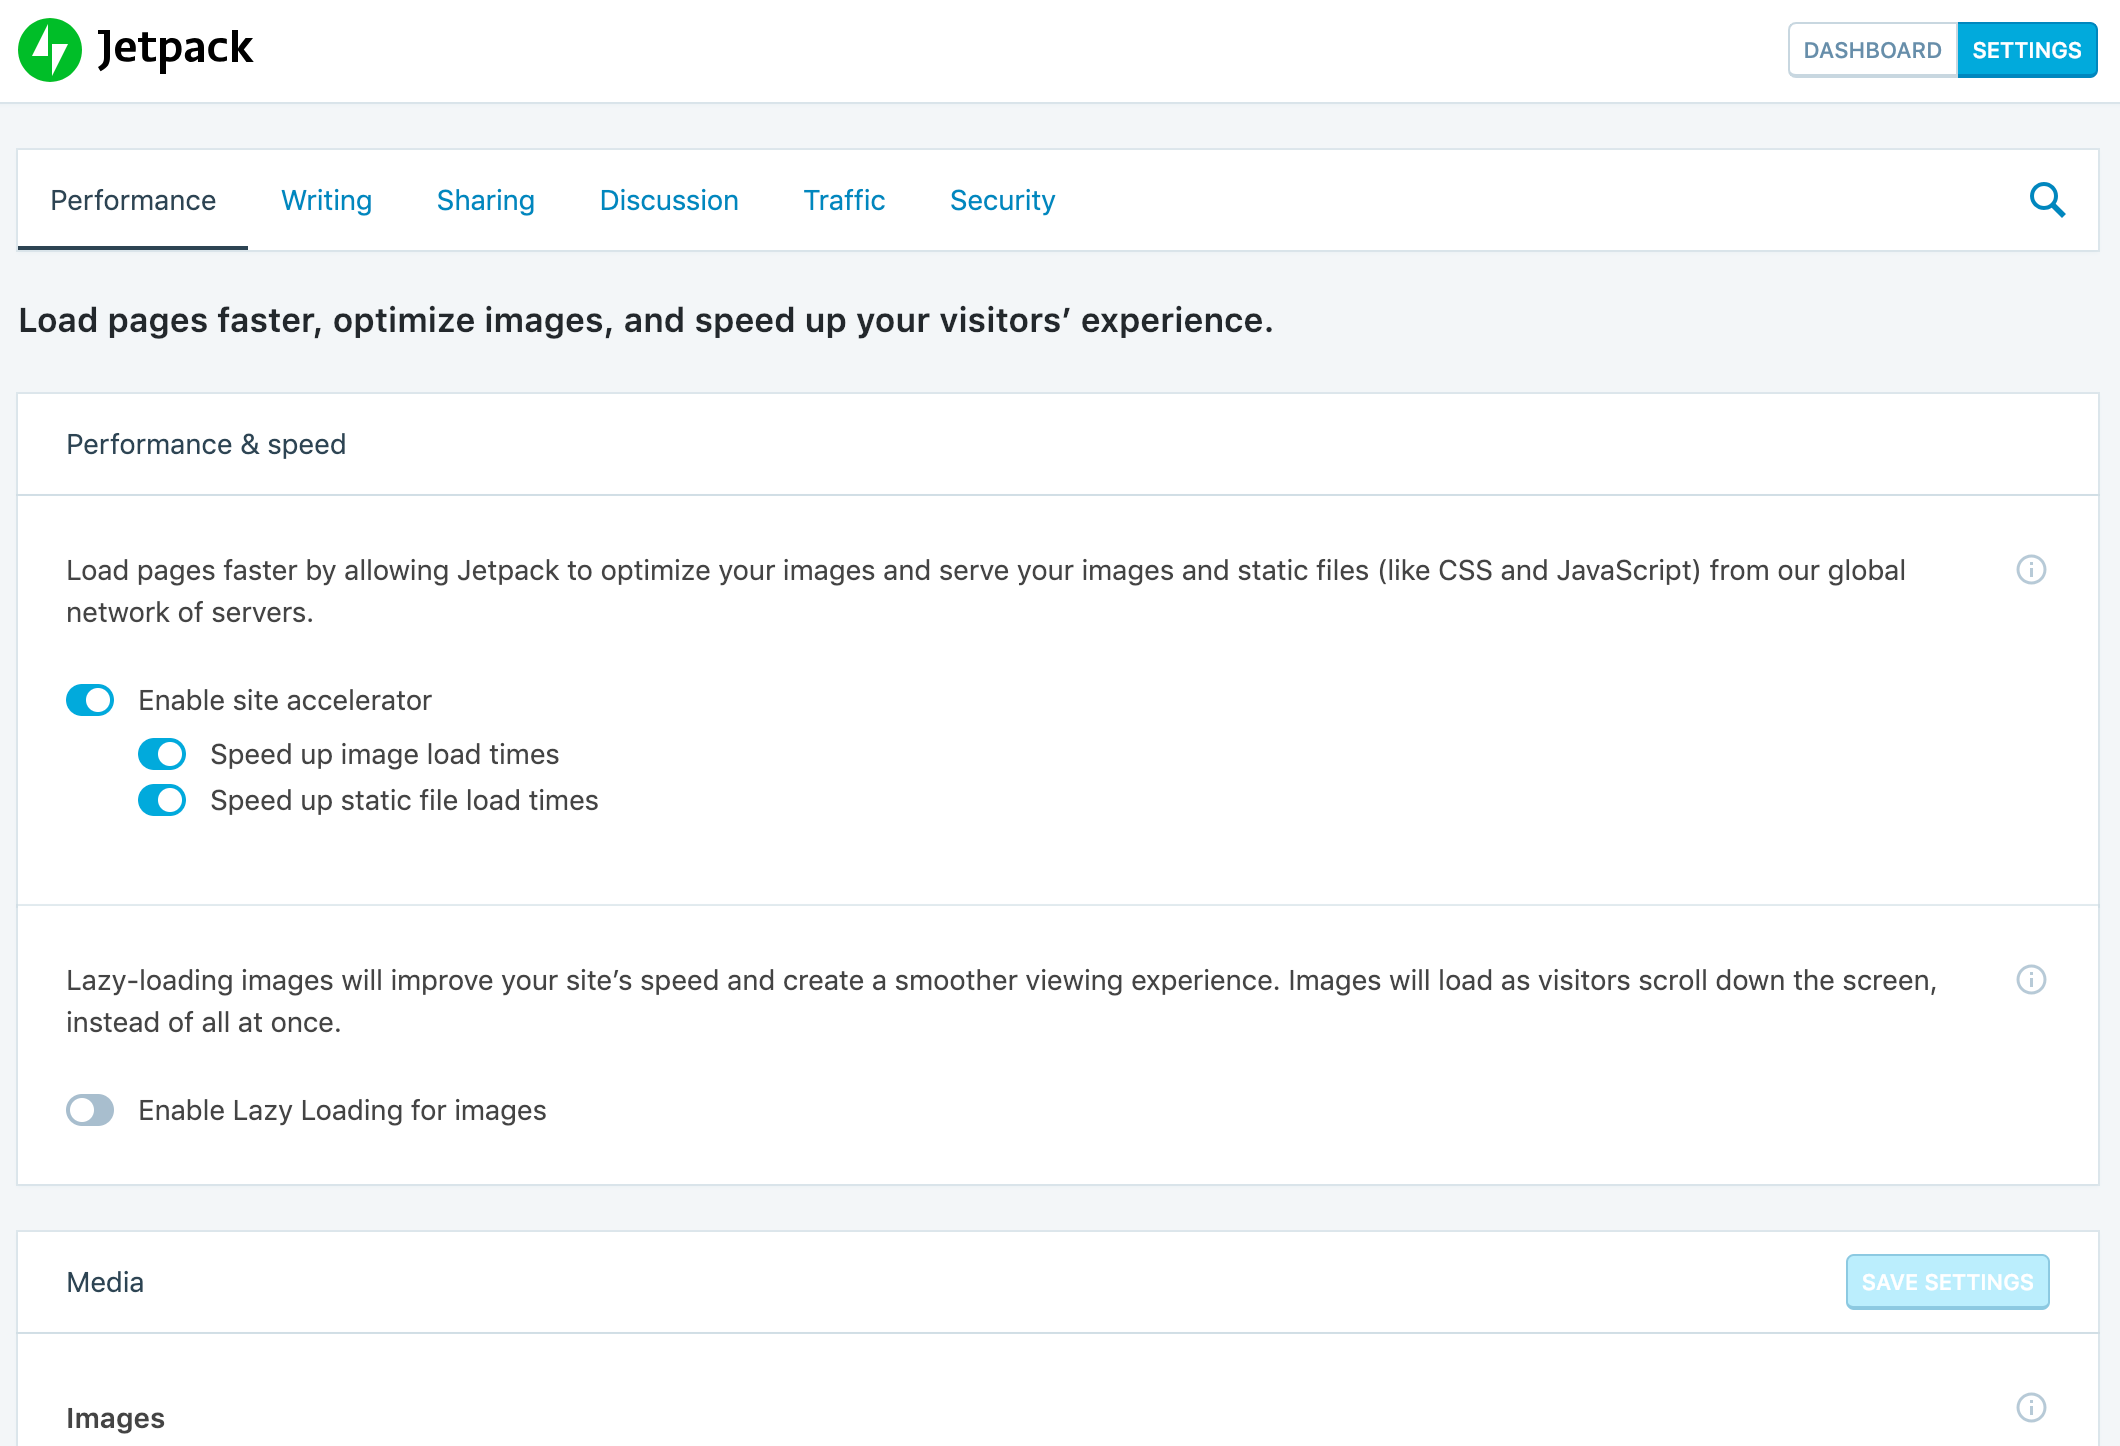The width and height of the screenshot is (2120, 1446).
Task: Toggle Speed up static file load times
Action: pyautogui.click(x=162, y=800)
